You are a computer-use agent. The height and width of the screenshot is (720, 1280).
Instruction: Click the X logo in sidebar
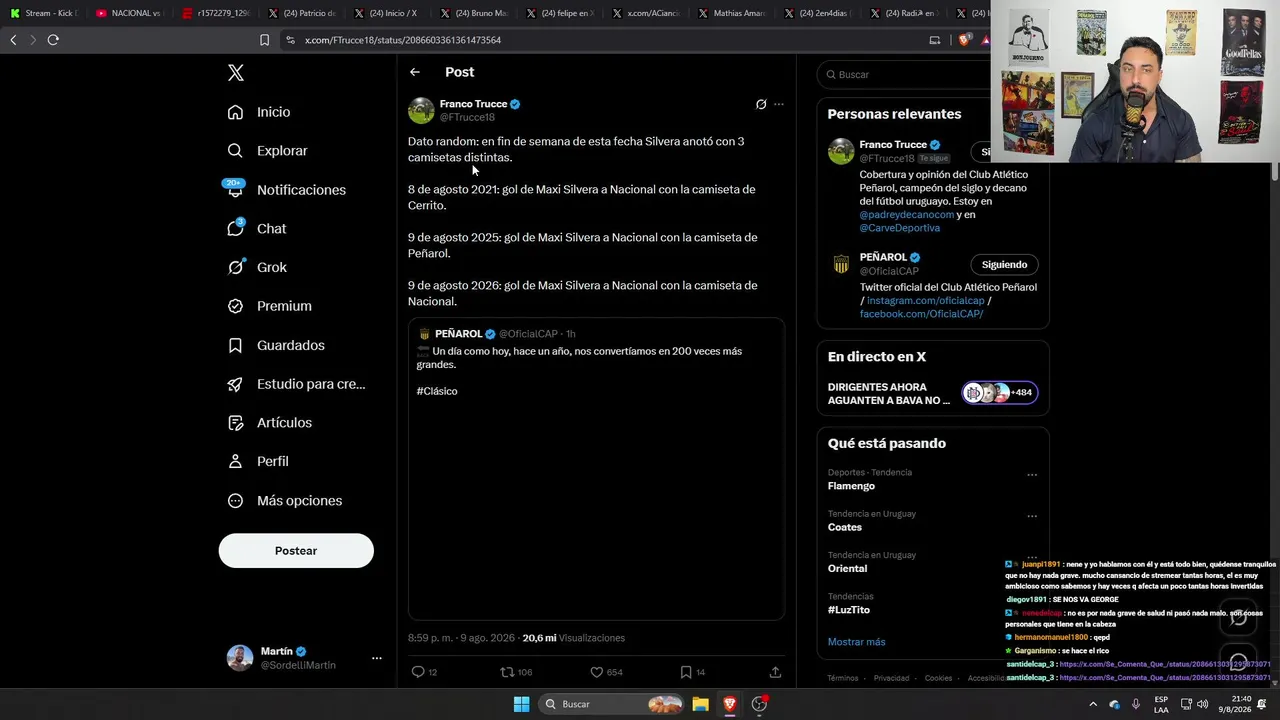click(x=236, y=73)
